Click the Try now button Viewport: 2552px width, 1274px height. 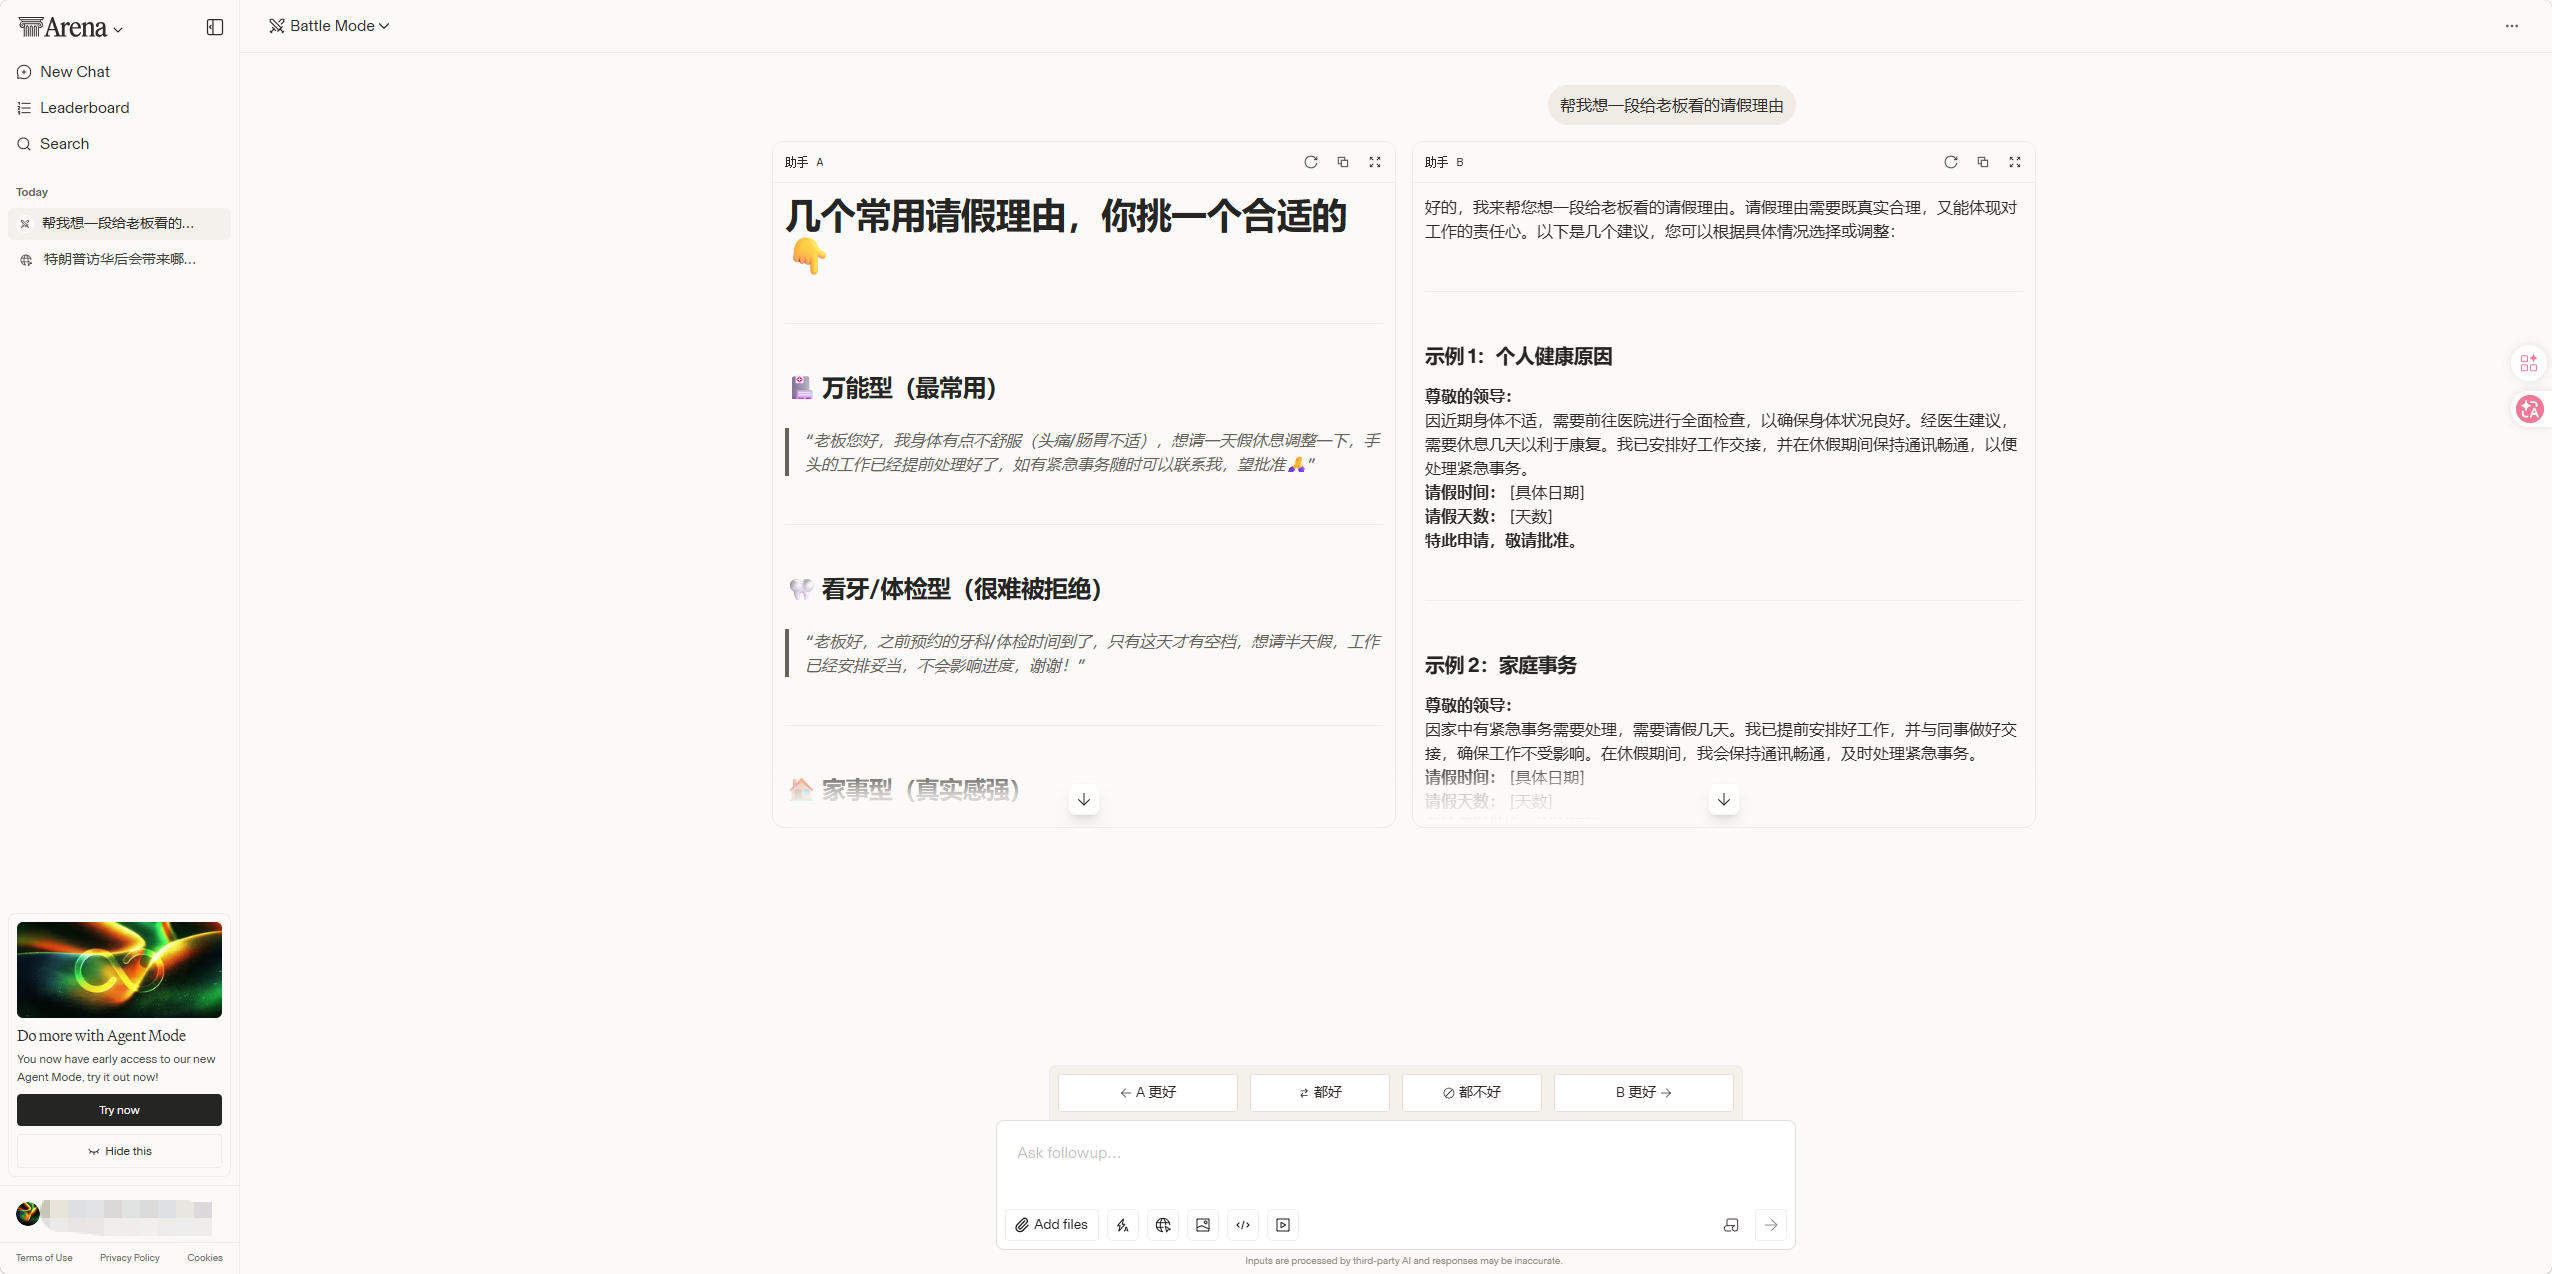click(x=119, y=1110)
